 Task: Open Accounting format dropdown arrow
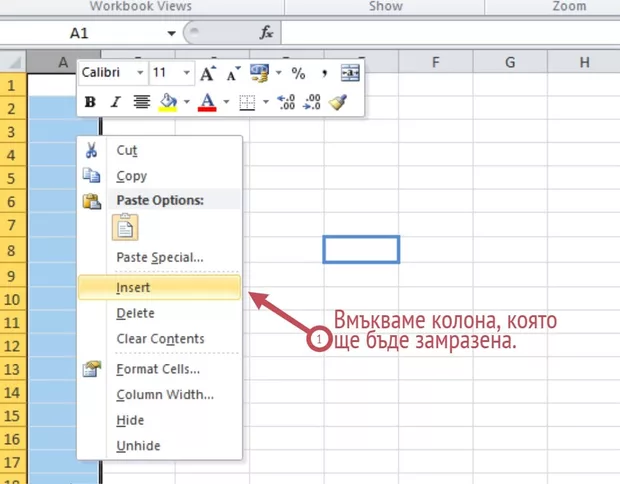point(278,73)
